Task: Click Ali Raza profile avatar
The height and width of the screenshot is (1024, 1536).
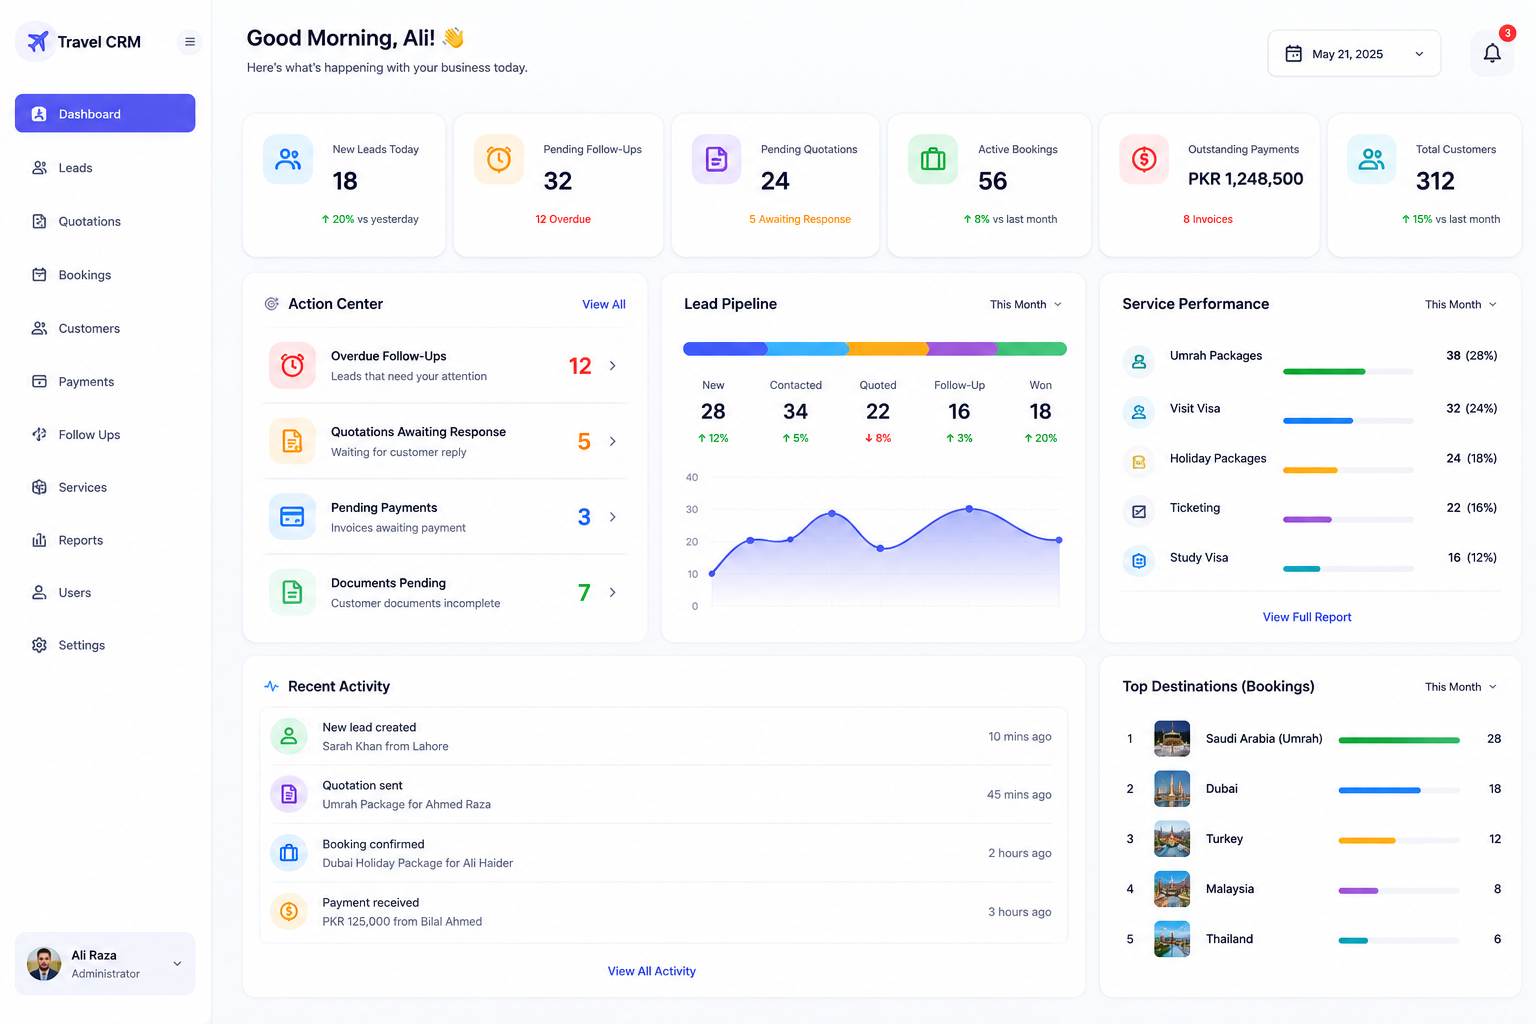Action: [x=44, y=964]
